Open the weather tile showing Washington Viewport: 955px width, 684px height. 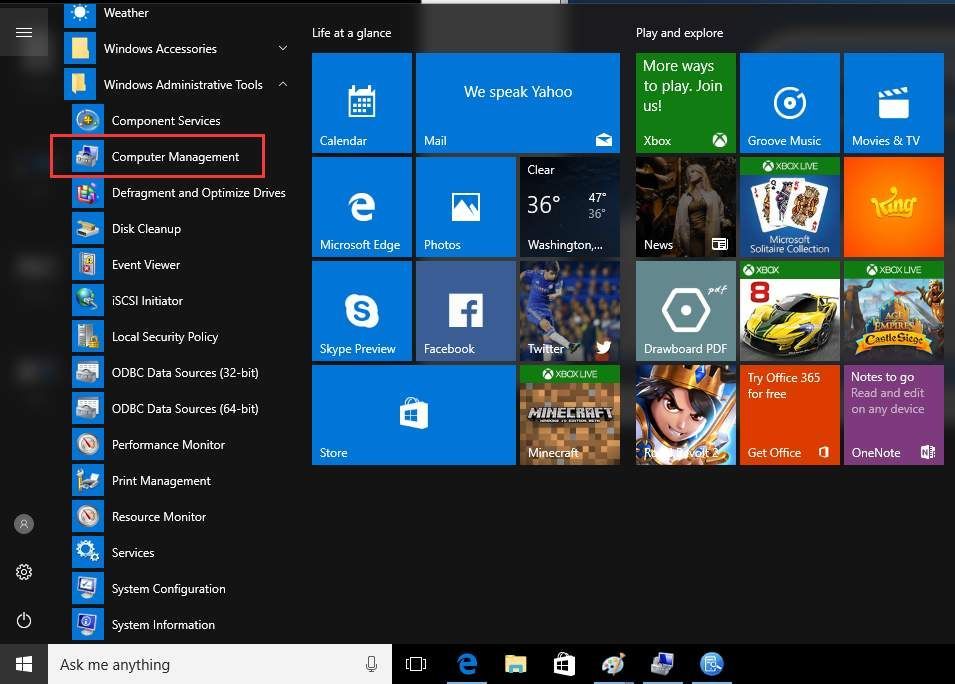[x=569, y=207]
